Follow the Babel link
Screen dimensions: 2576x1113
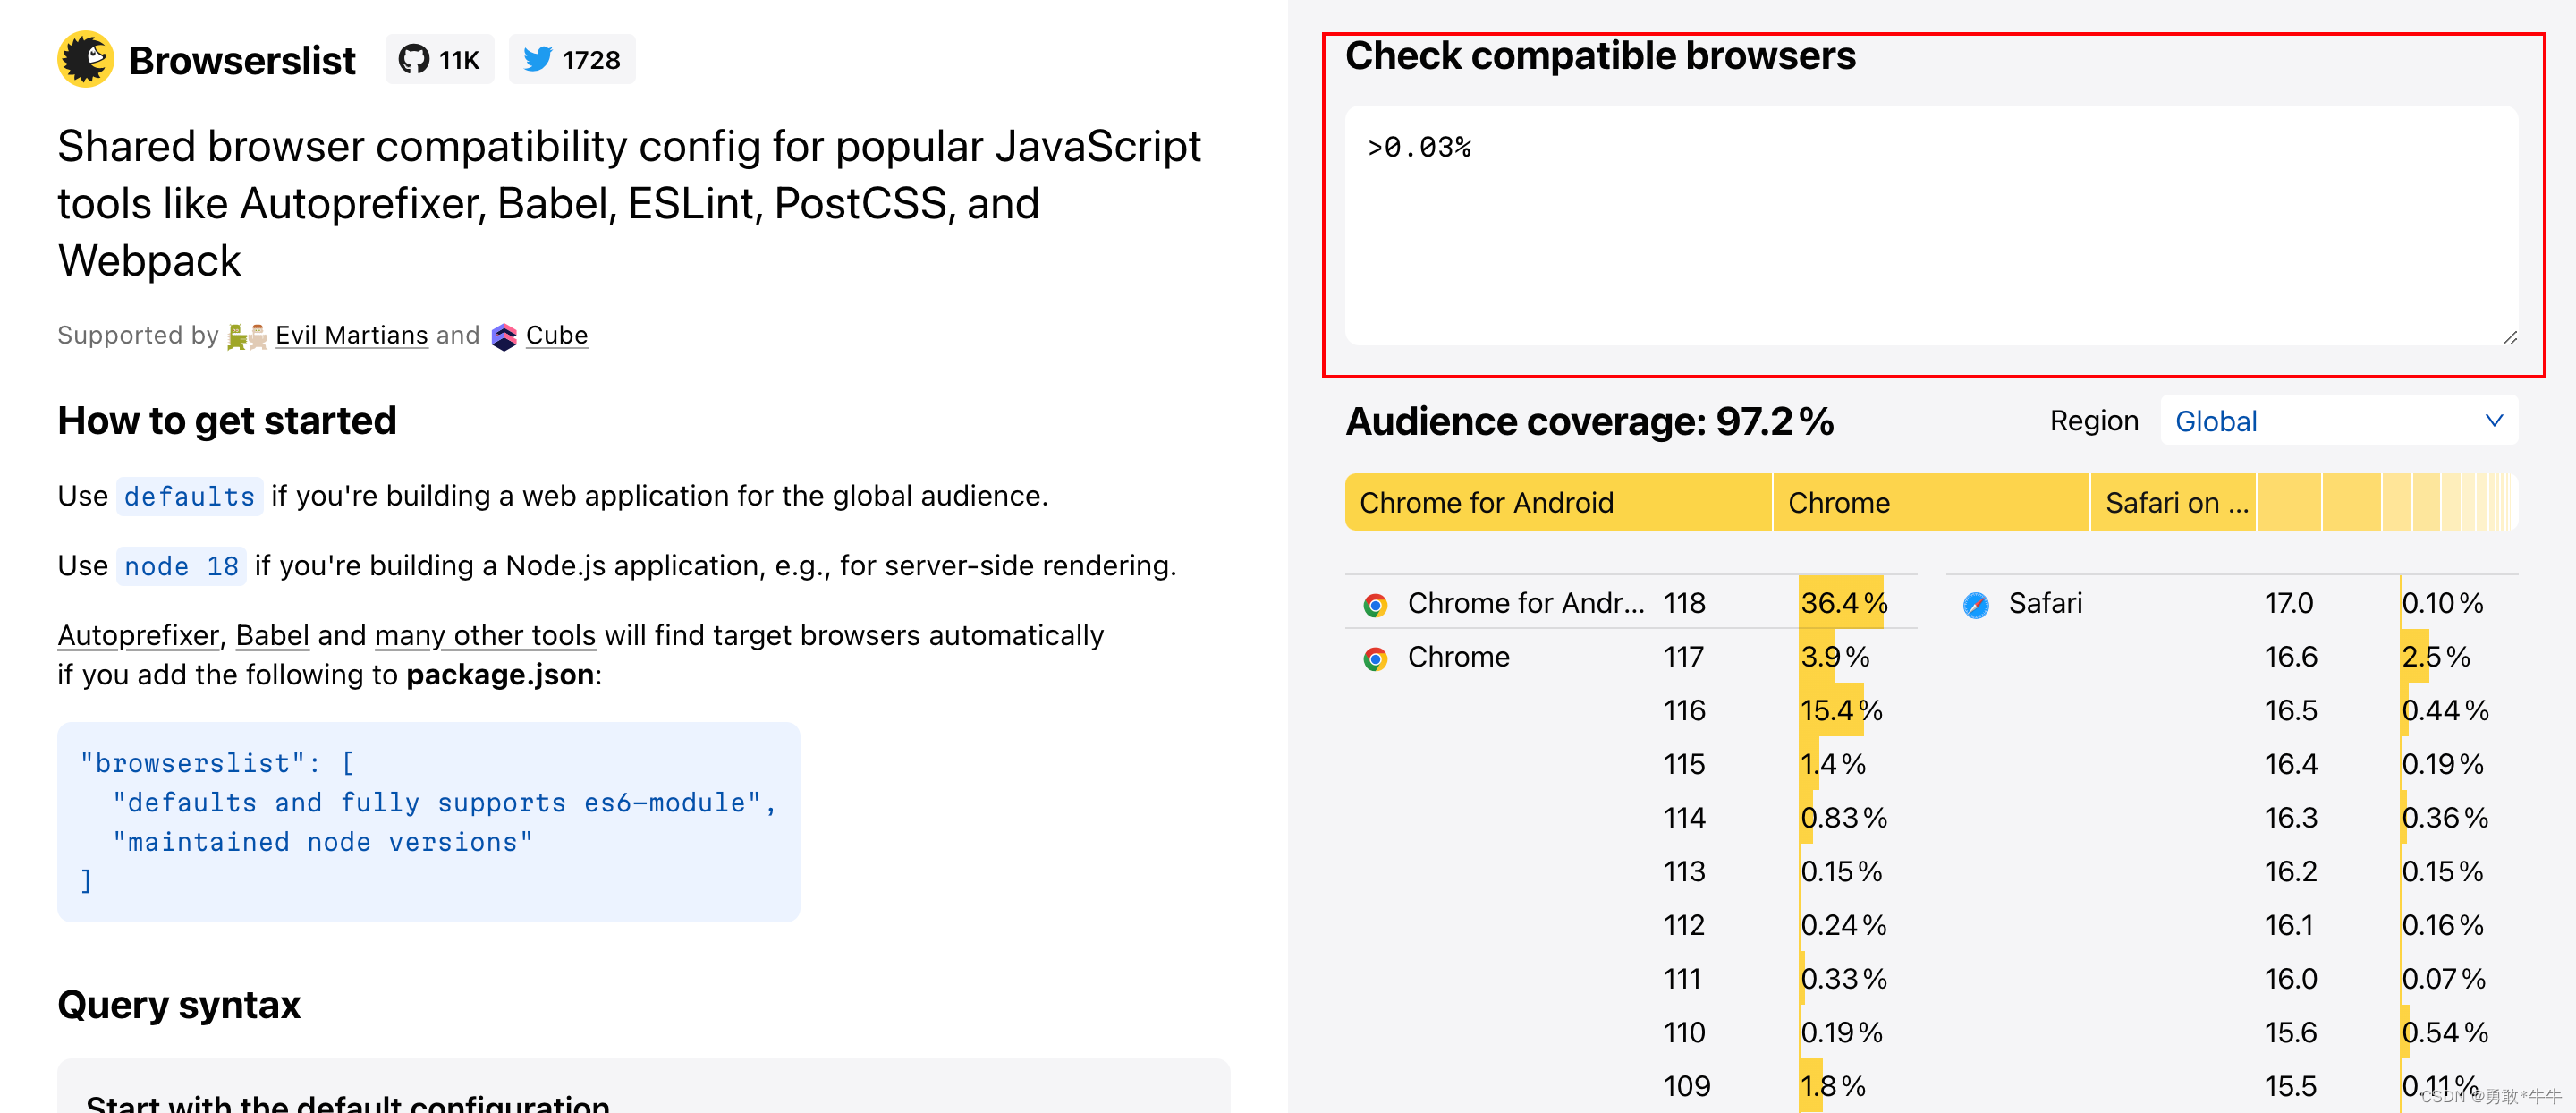(x=272, y=635)
